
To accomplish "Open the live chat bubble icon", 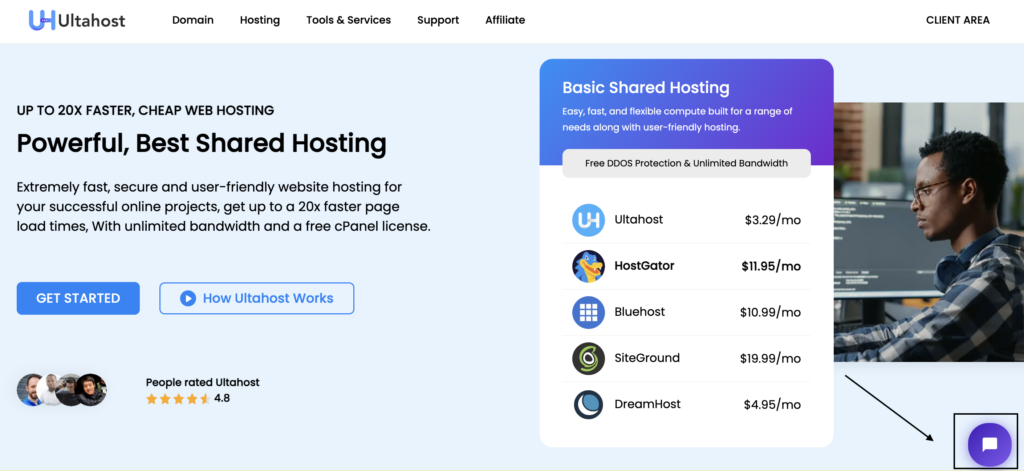I will 989,444.
